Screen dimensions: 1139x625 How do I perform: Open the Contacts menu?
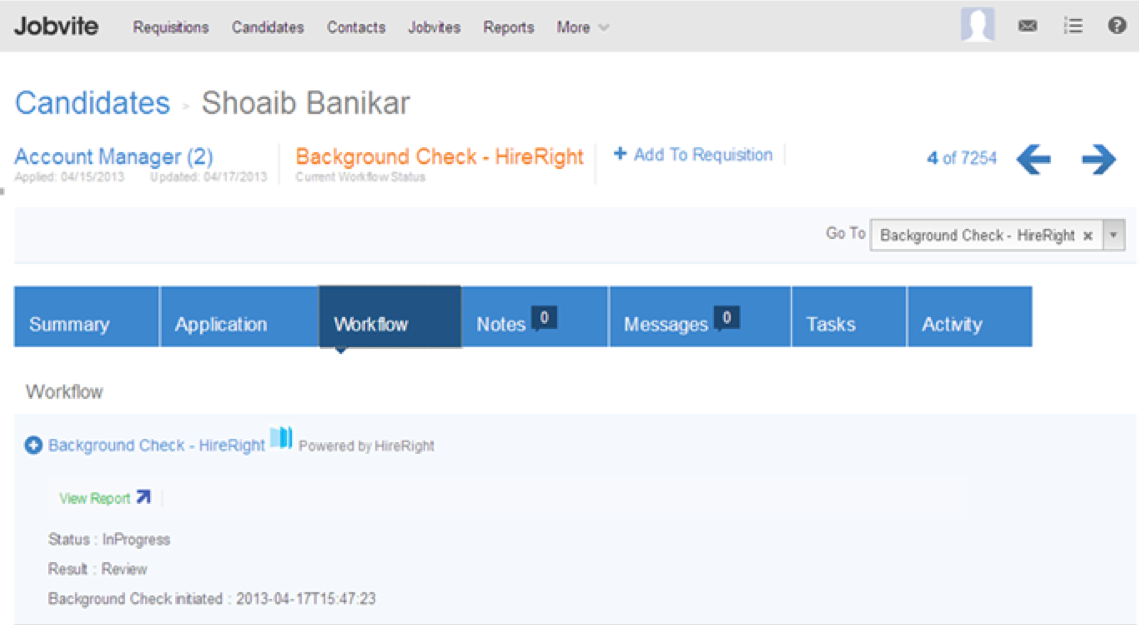(x=356, y=28)
